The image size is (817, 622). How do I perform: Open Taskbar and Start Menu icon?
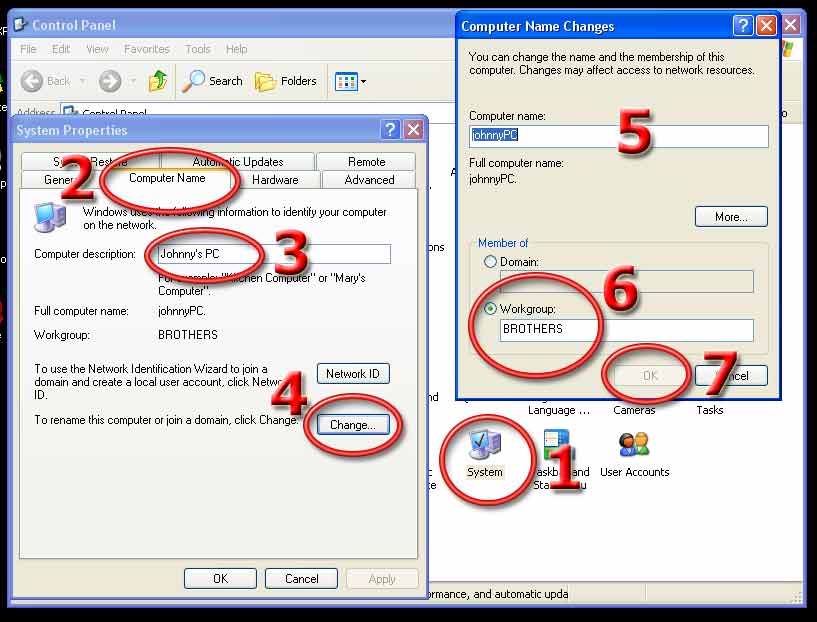[561, 458]
